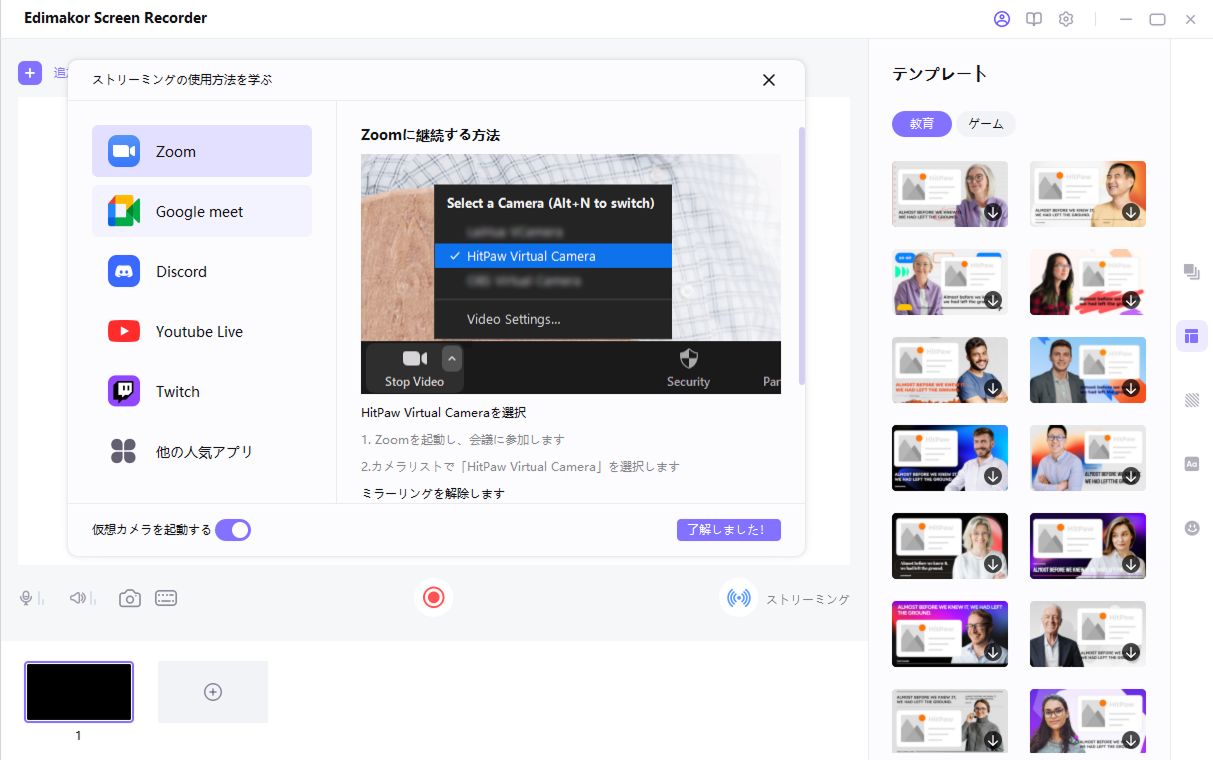Switch to the ゲーム template tab
The image size is (1213, 760).
pyautogui.click(x=986, y=124)
